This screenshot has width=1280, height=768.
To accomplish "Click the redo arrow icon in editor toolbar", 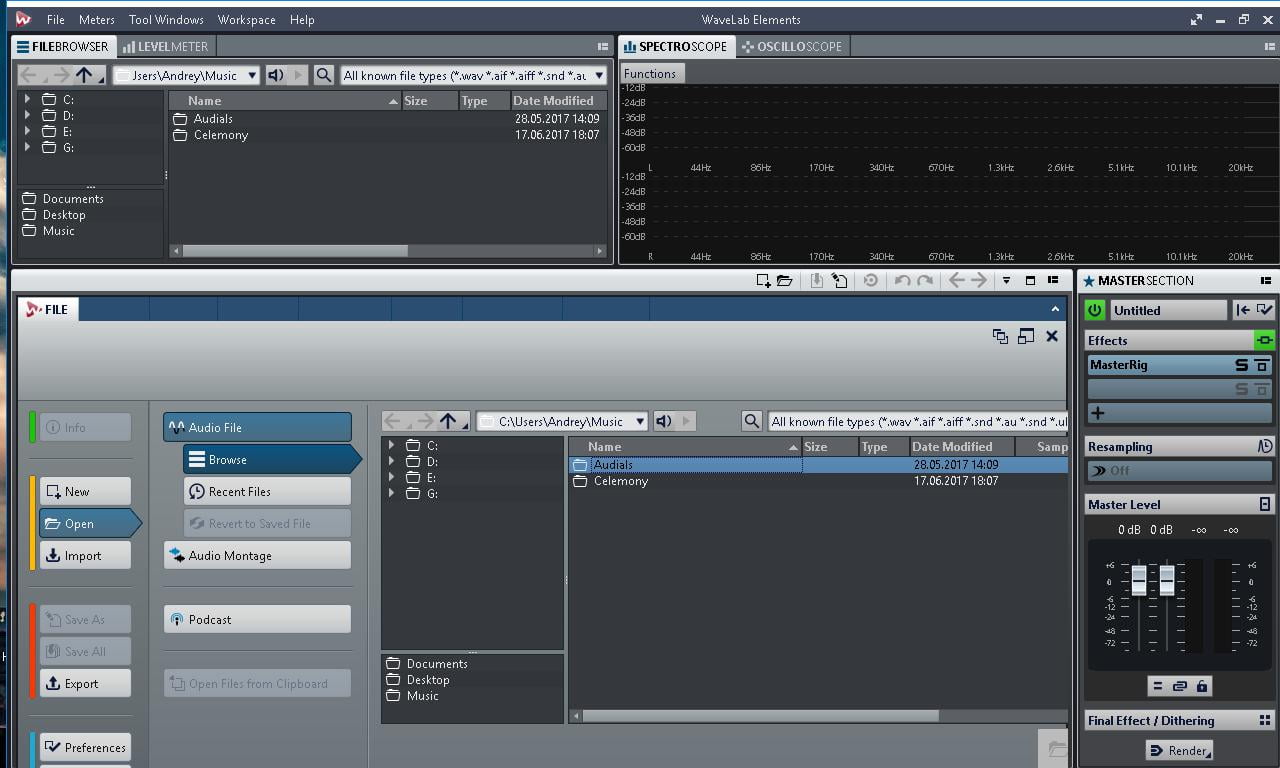I will pyautogui.click(x=925, y=281).
